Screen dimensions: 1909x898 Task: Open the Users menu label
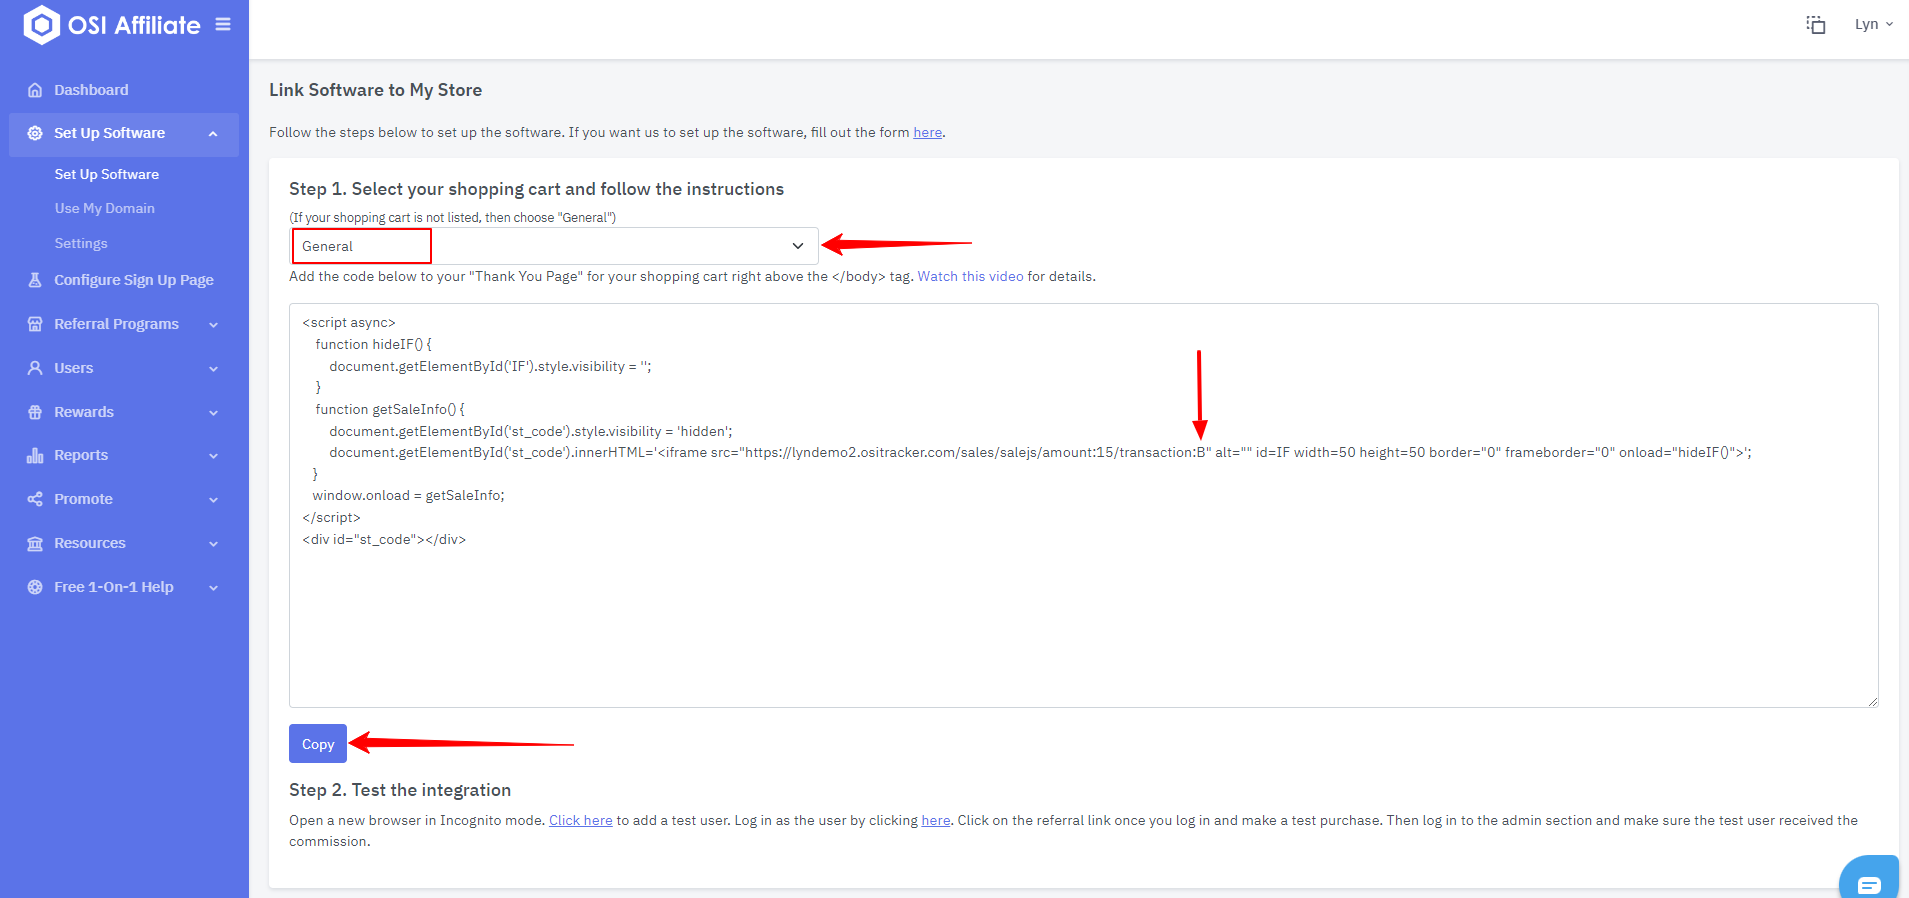pyautogui.click(x=74, y=368)
